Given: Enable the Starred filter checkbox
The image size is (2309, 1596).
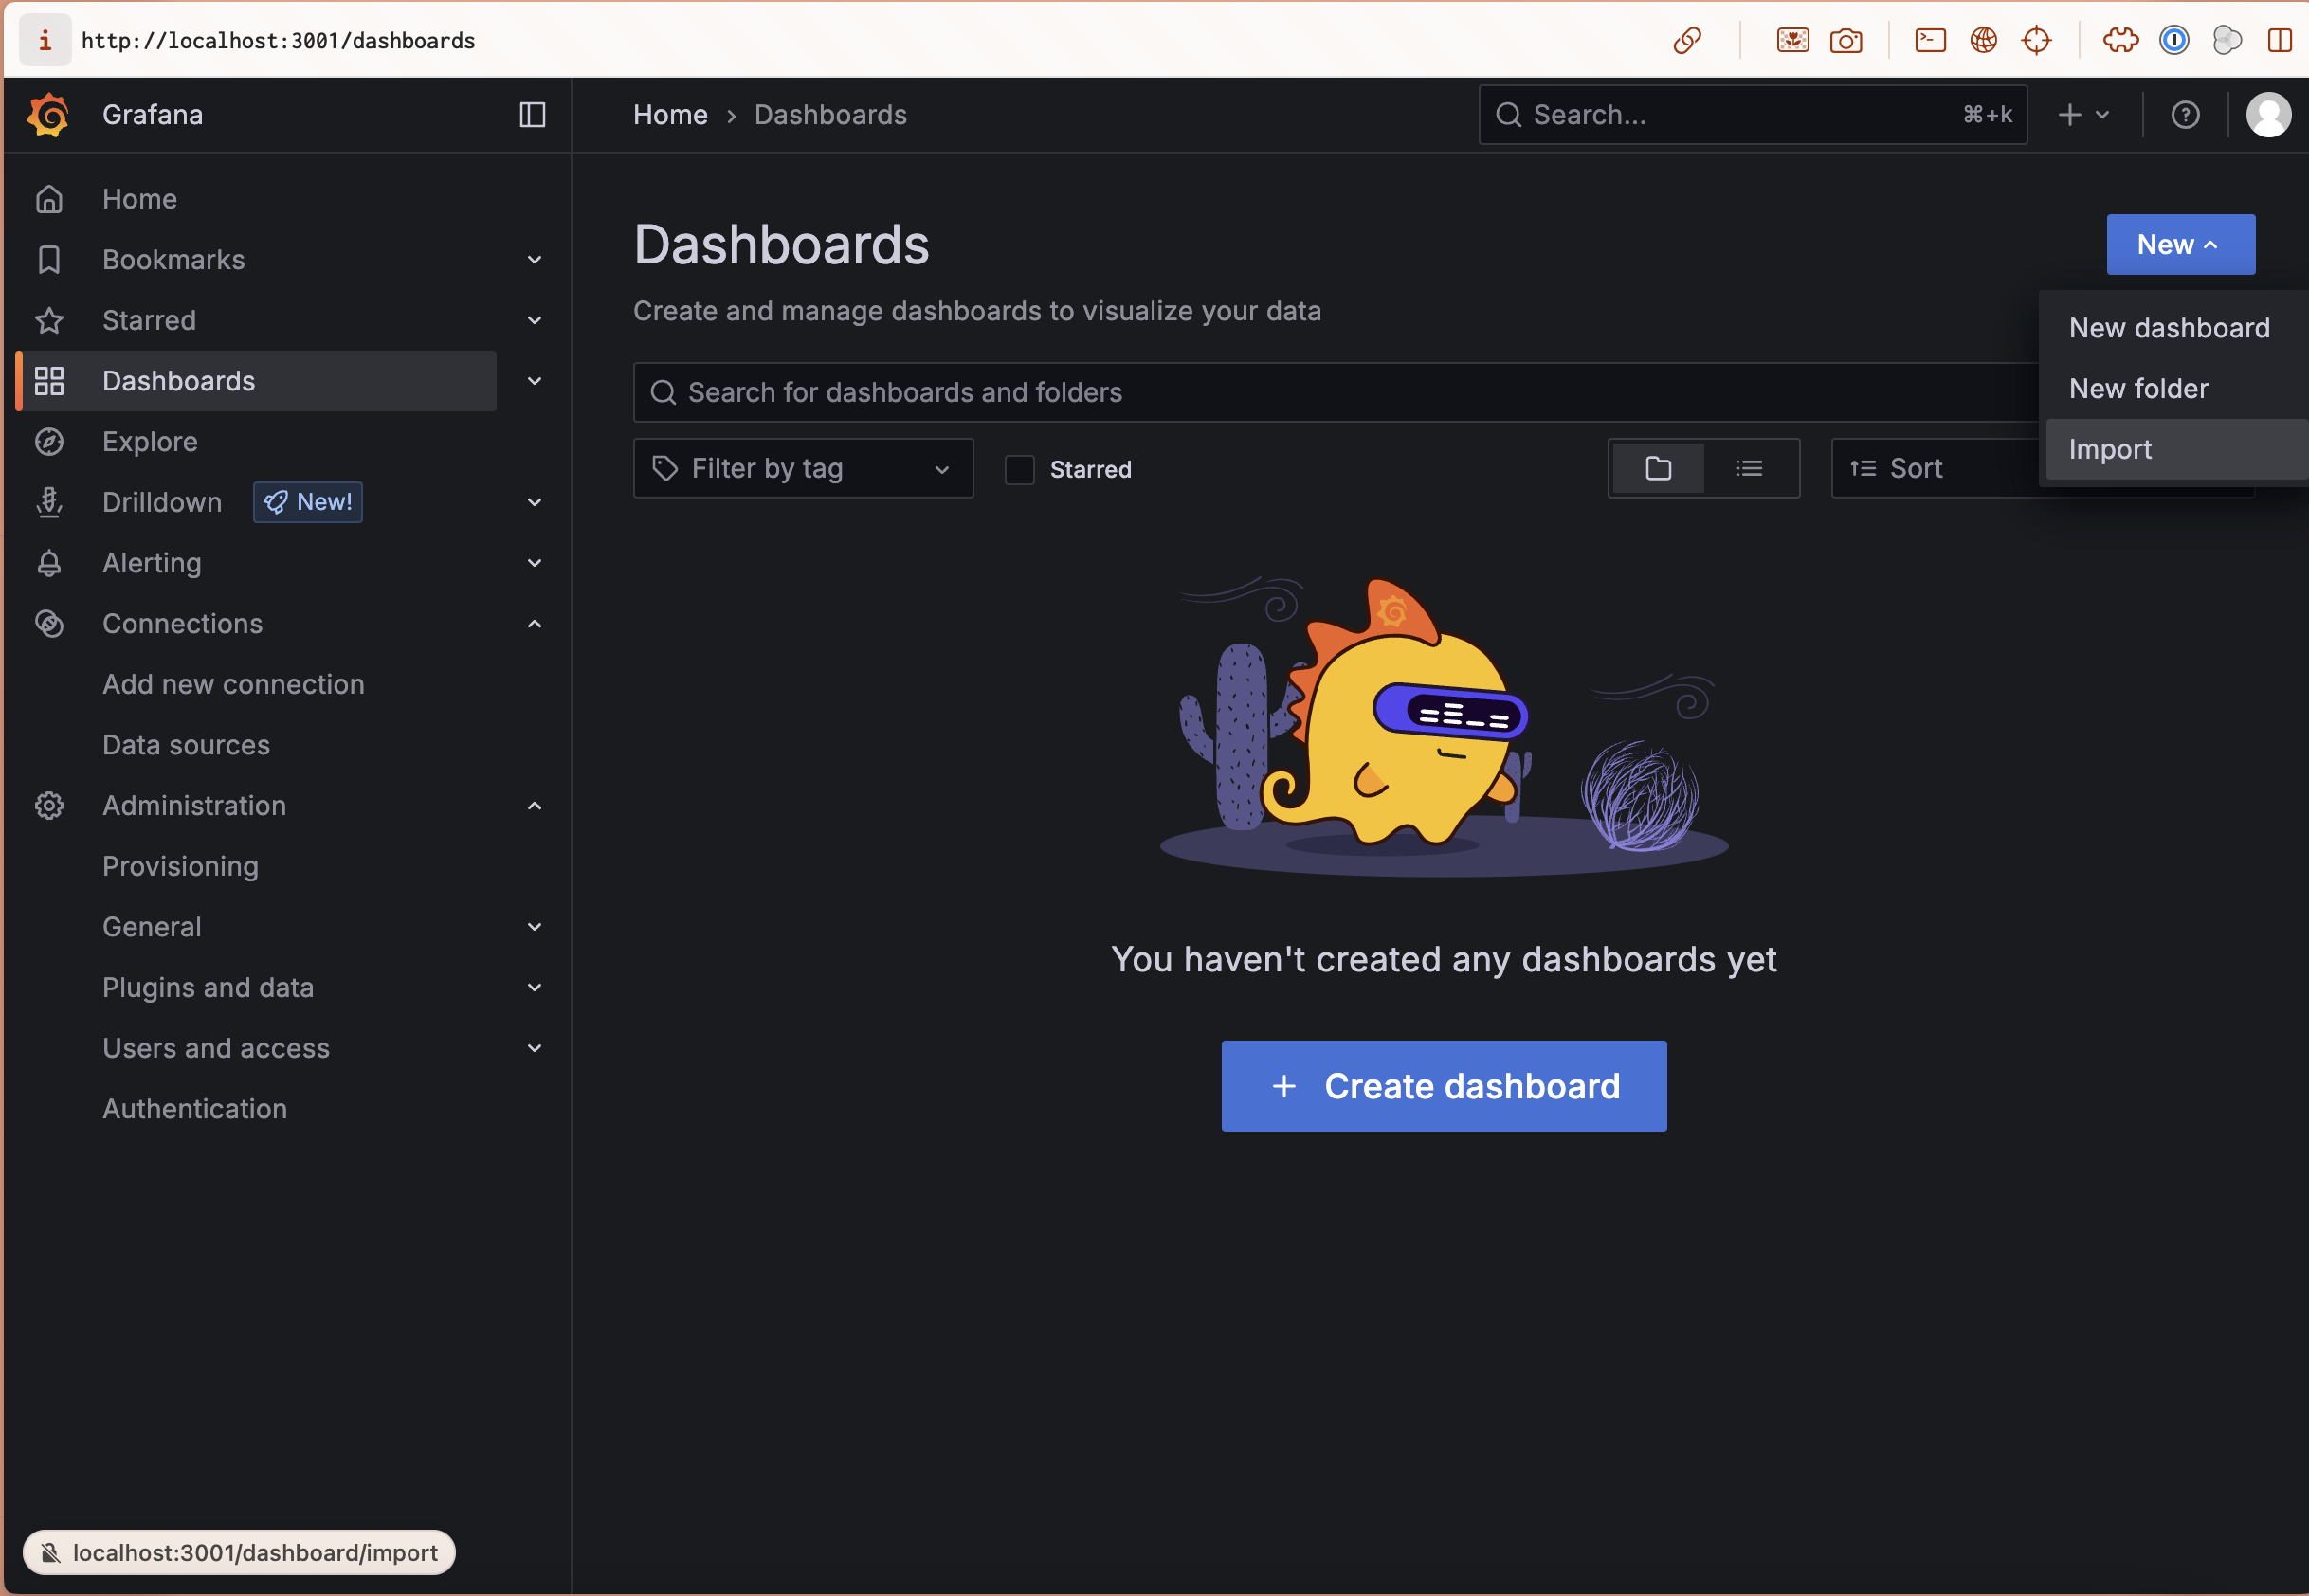Looking at the screenshot, I should 1019,469.
